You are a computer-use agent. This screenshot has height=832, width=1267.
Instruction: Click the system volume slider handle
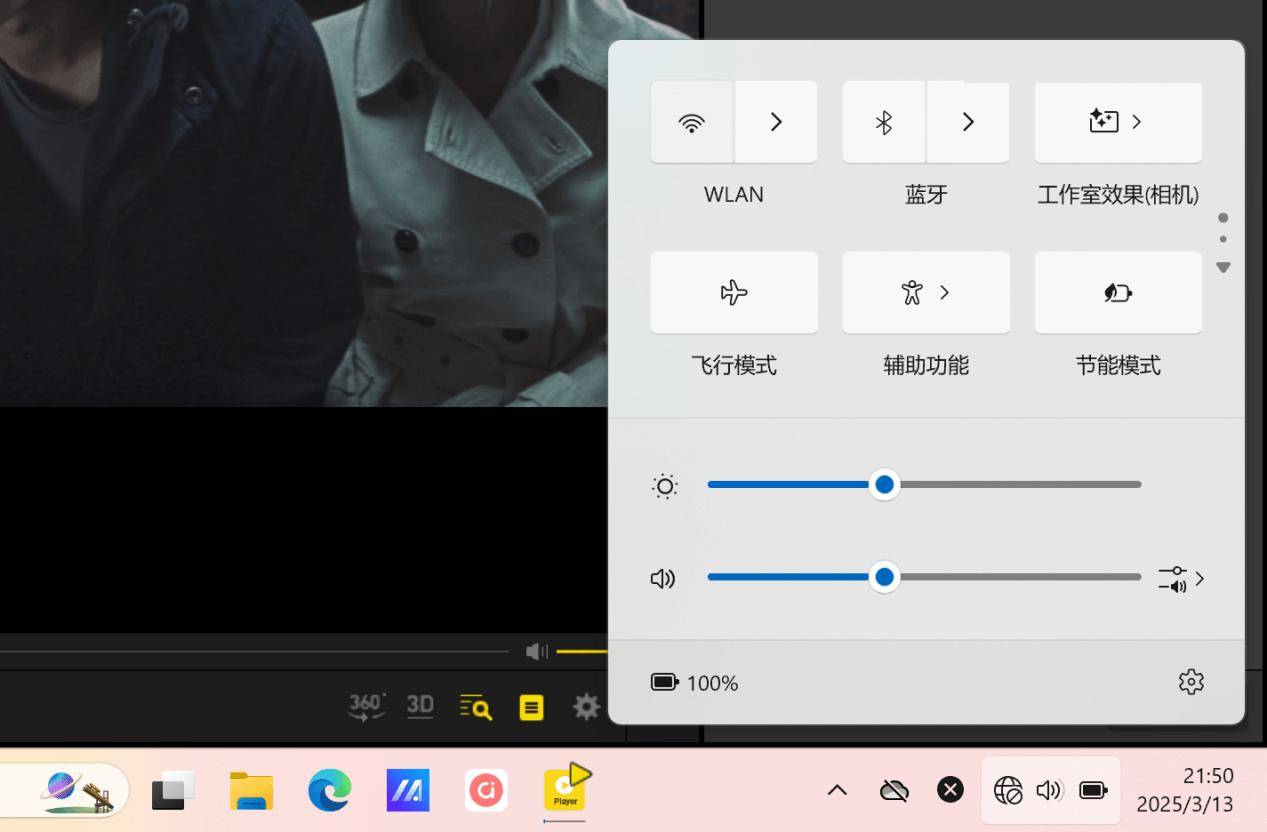[x=884, y=577]
